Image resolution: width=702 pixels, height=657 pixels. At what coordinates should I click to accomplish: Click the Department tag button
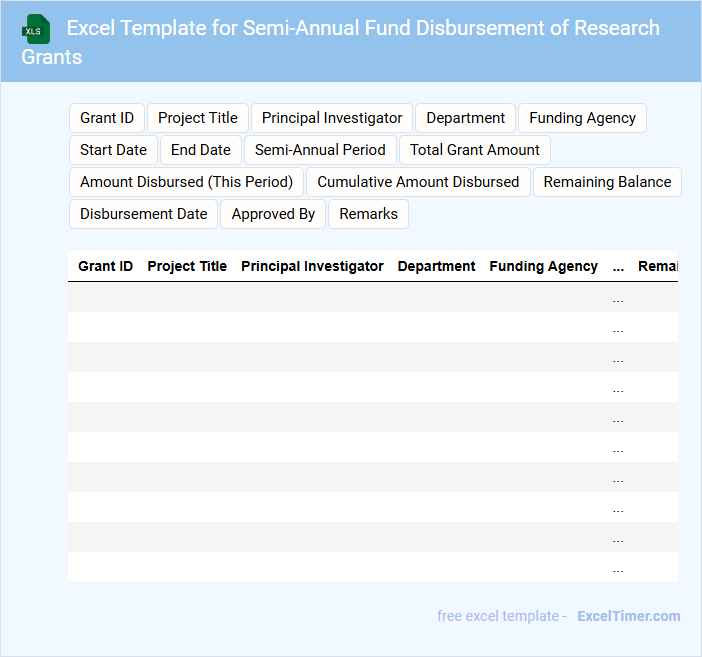pos(465,118)
